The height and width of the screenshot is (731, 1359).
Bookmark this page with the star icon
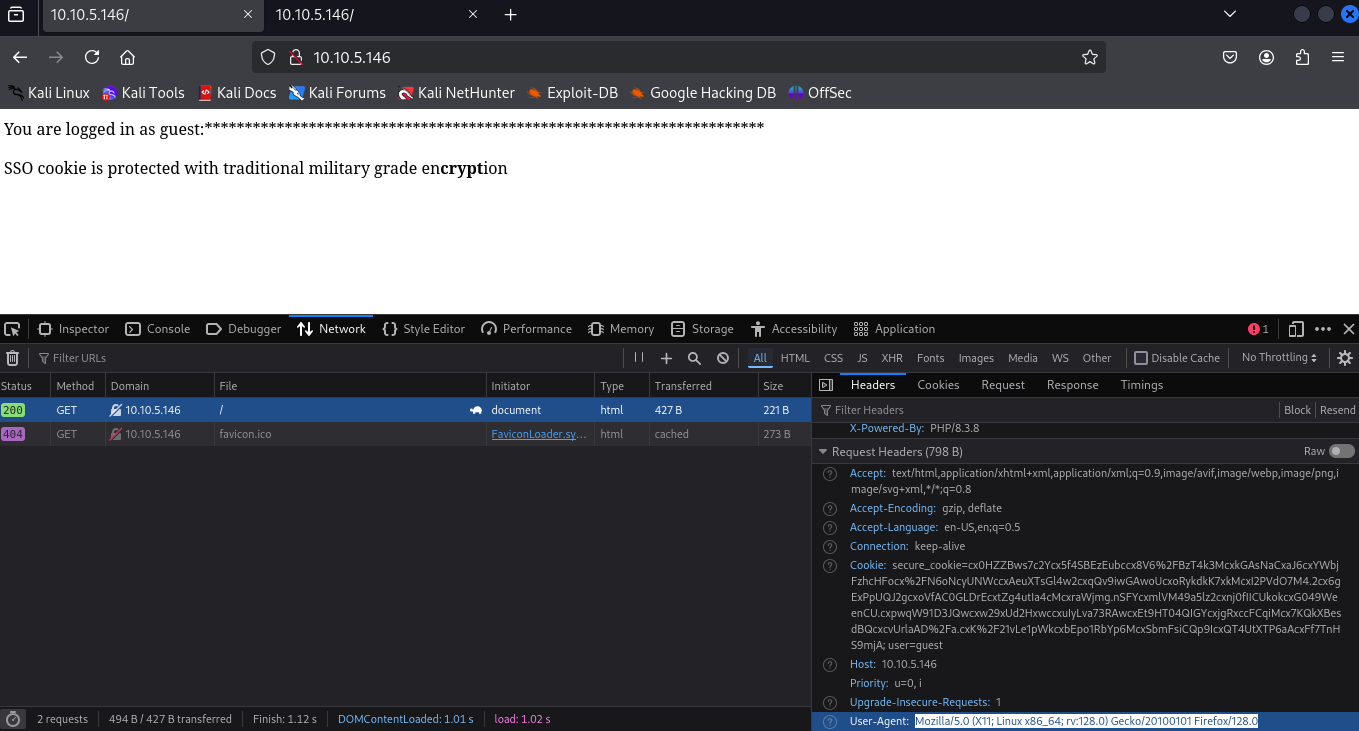pos(1090,57)
